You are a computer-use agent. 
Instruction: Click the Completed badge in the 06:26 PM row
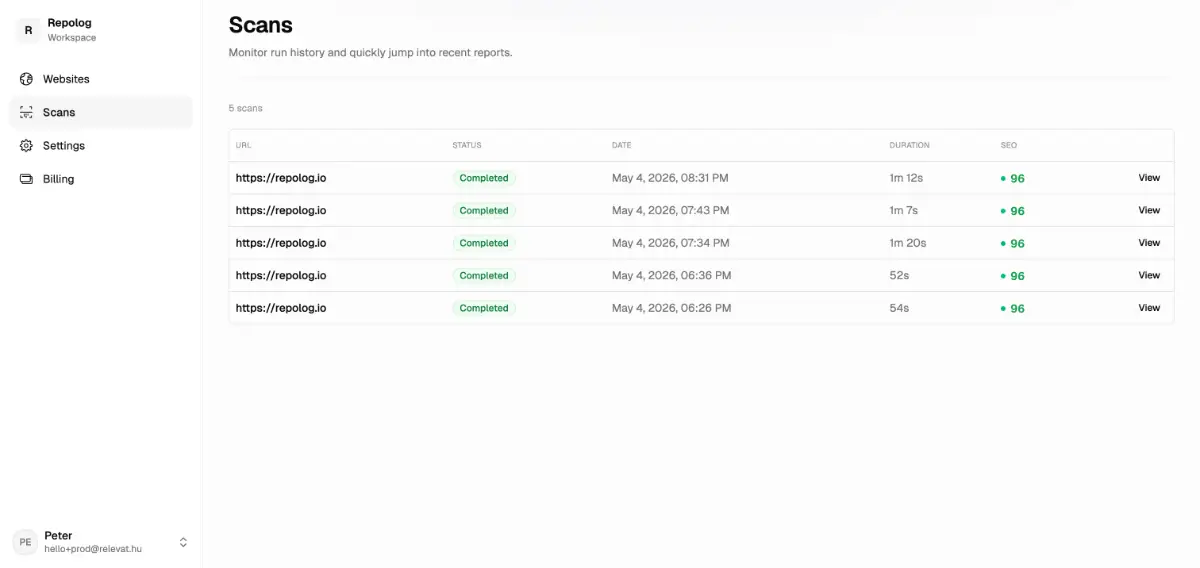tap(484, 308)
